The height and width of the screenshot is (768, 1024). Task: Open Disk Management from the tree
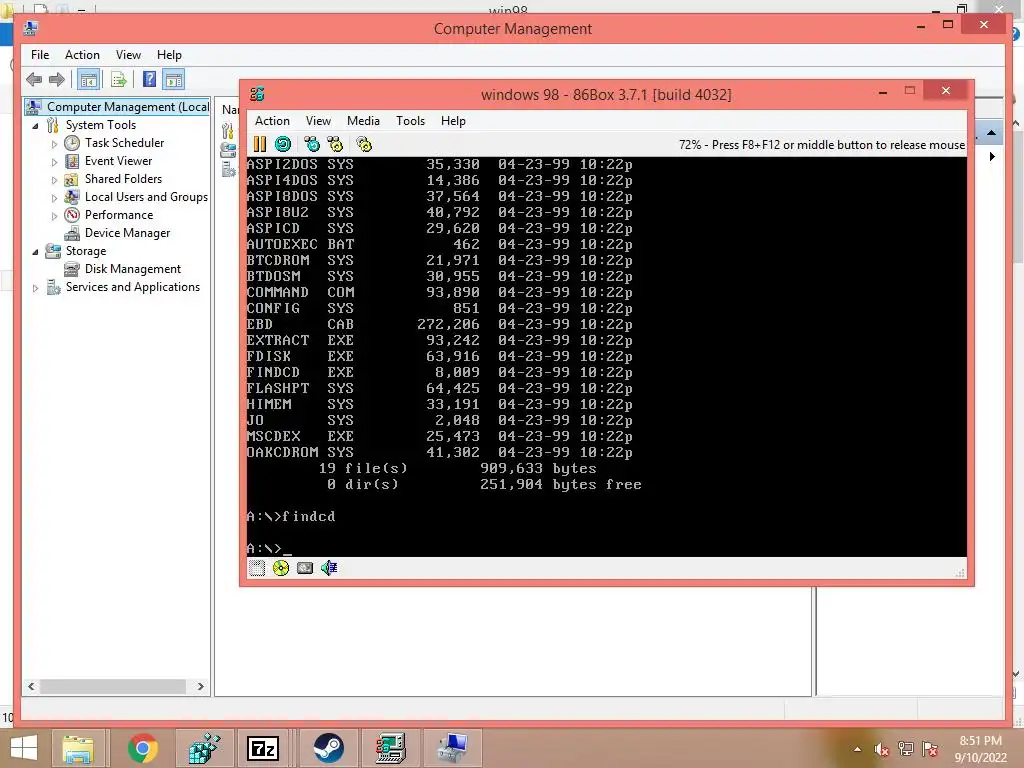click(x=133, y=268)
